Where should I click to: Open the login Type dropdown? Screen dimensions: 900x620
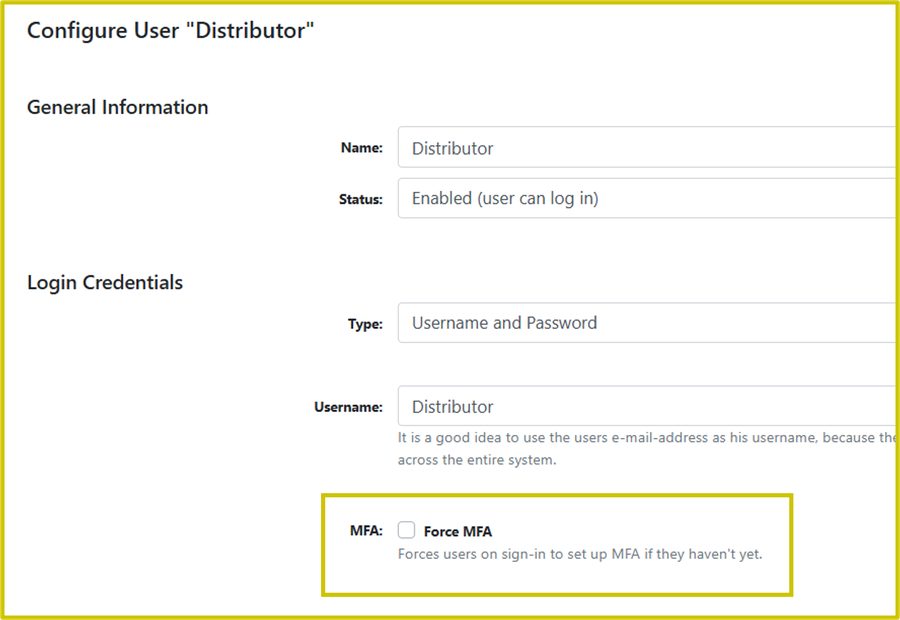coord(647,323)
